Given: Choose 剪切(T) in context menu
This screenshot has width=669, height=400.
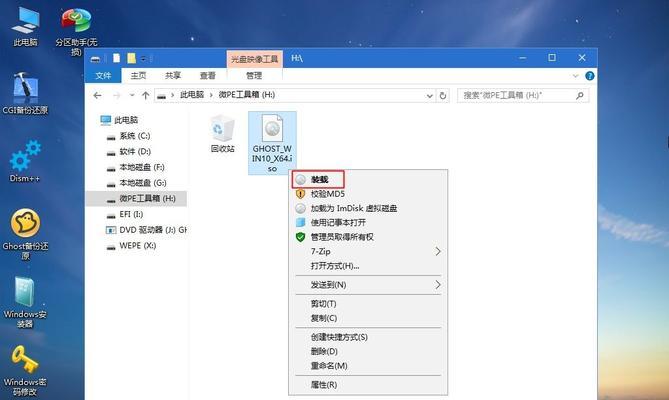Looking at the screenshot, I should coord(368,304).
